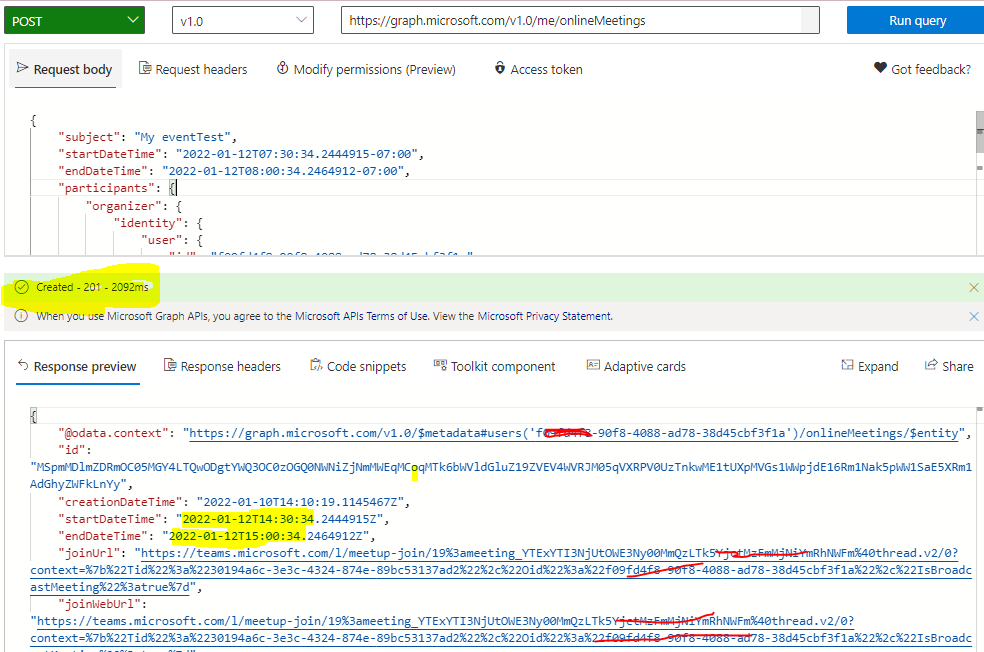Open the Microsoft Privacy Statement link
Image resolution: width=984 pixels, height=652 pixels.
tap(544, 316)
